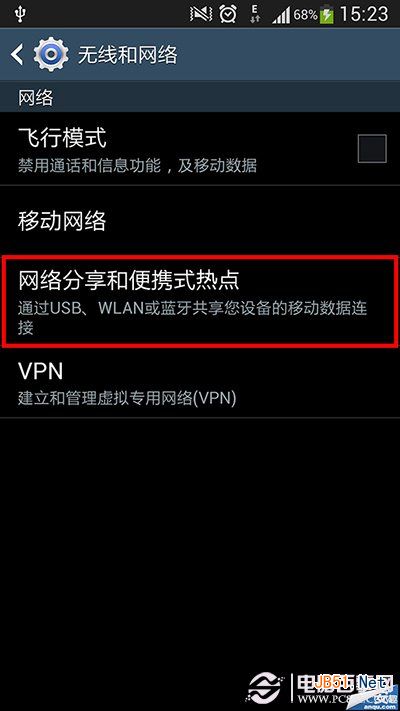Enable the 飞行模式 checkbox
Image resolution: width=400 pixels, height=711 pixels.
click(x=372, y=148)
